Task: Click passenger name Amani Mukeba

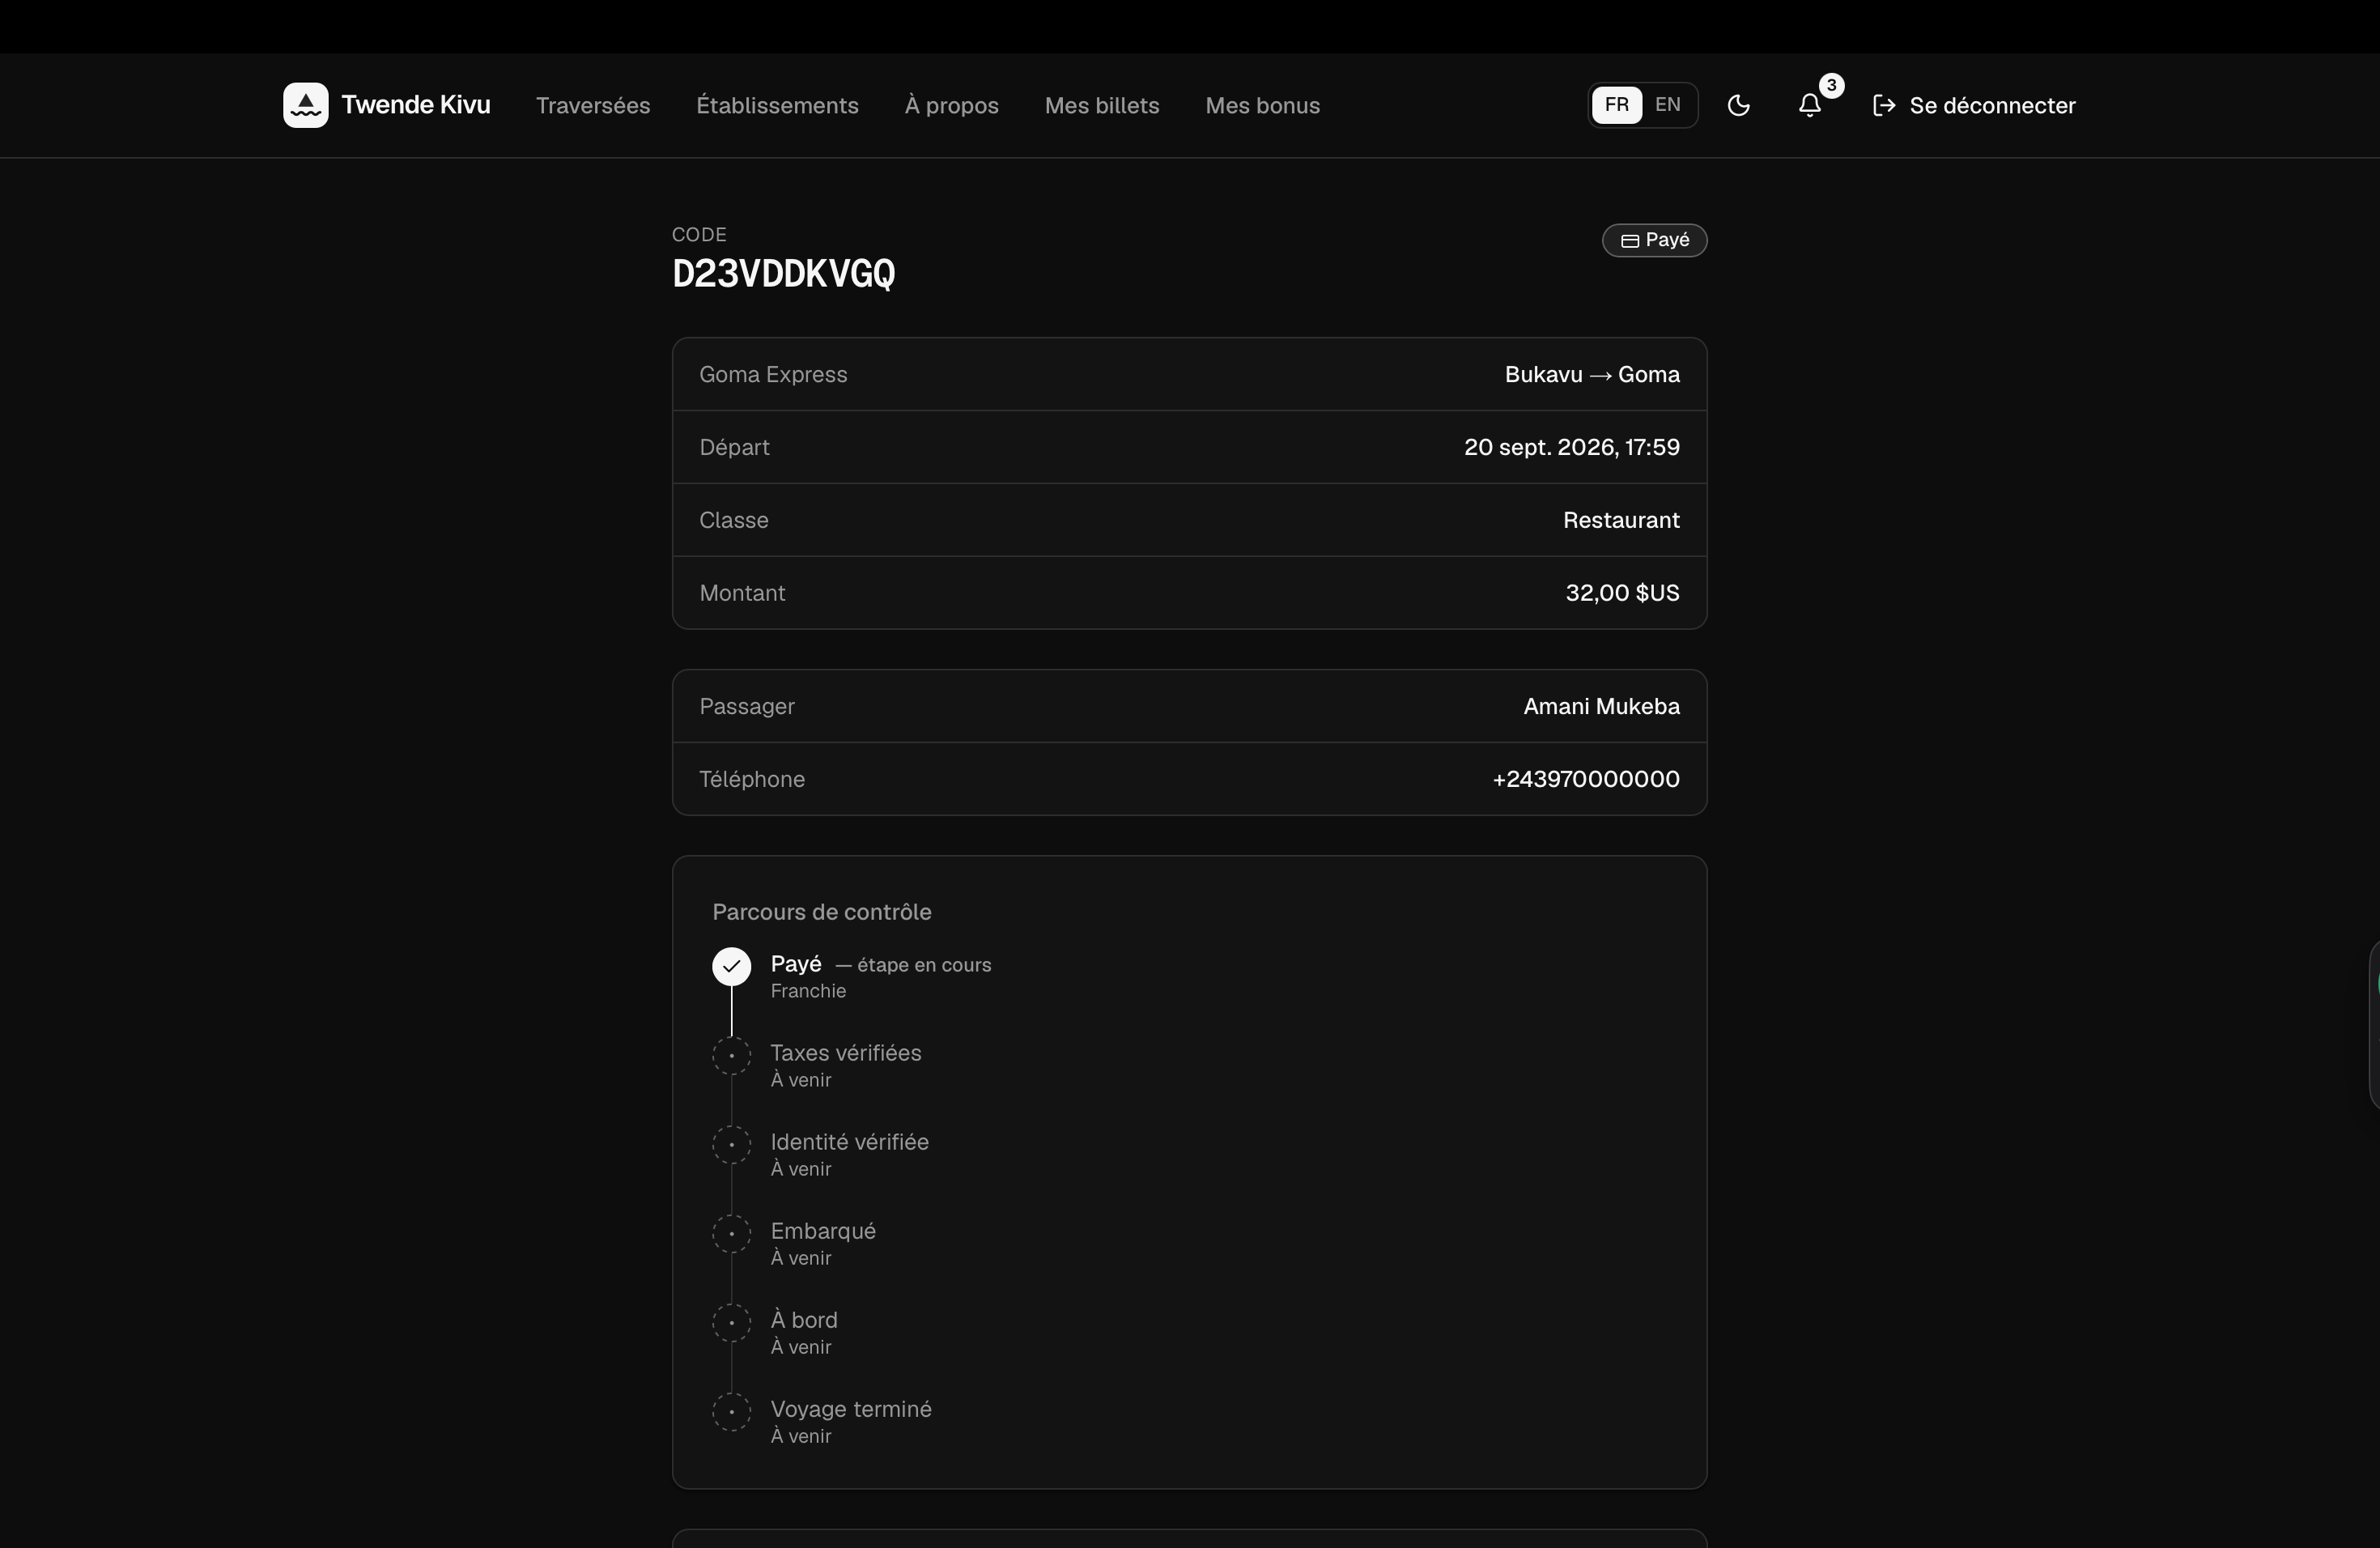Action: [x=1601, y=706]
